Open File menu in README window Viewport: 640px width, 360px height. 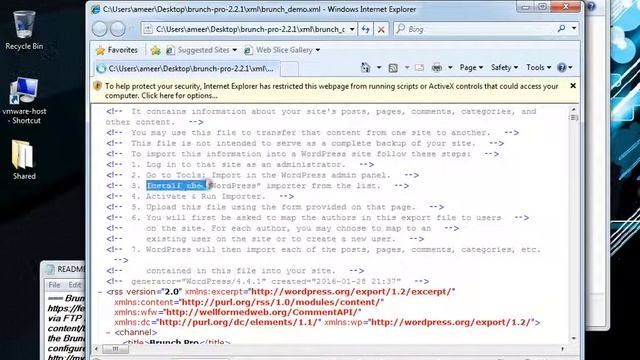click(54, 285)
